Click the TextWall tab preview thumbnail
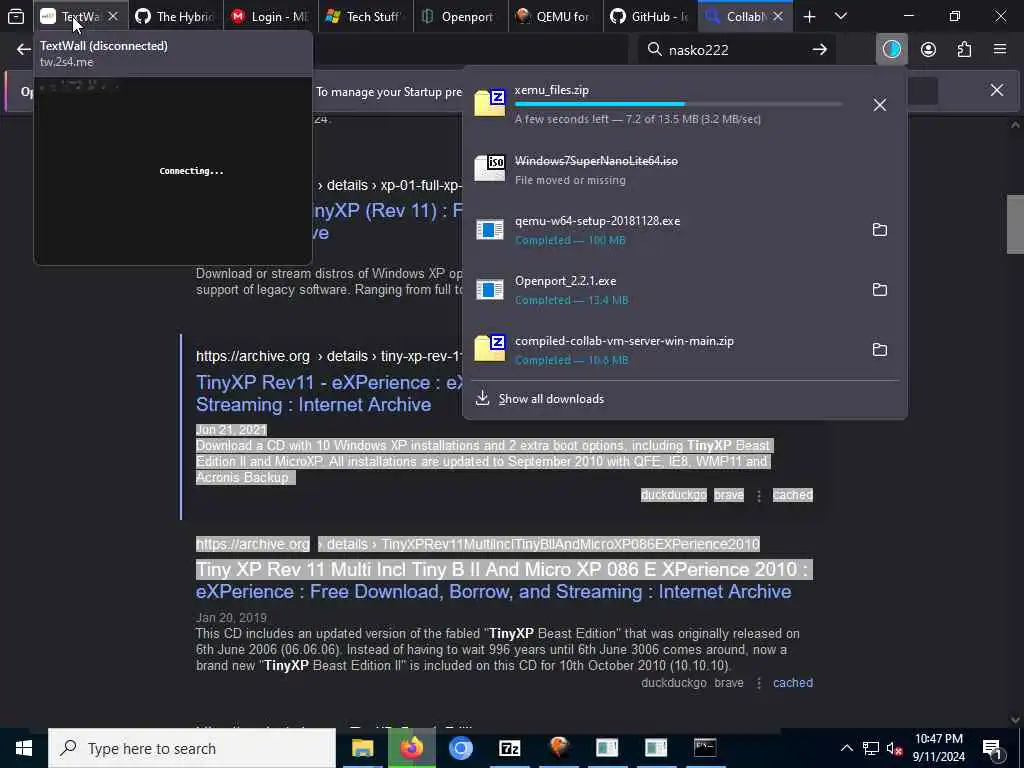Image resolution: width=1024 pixels, height=768 pixels. 173,170
